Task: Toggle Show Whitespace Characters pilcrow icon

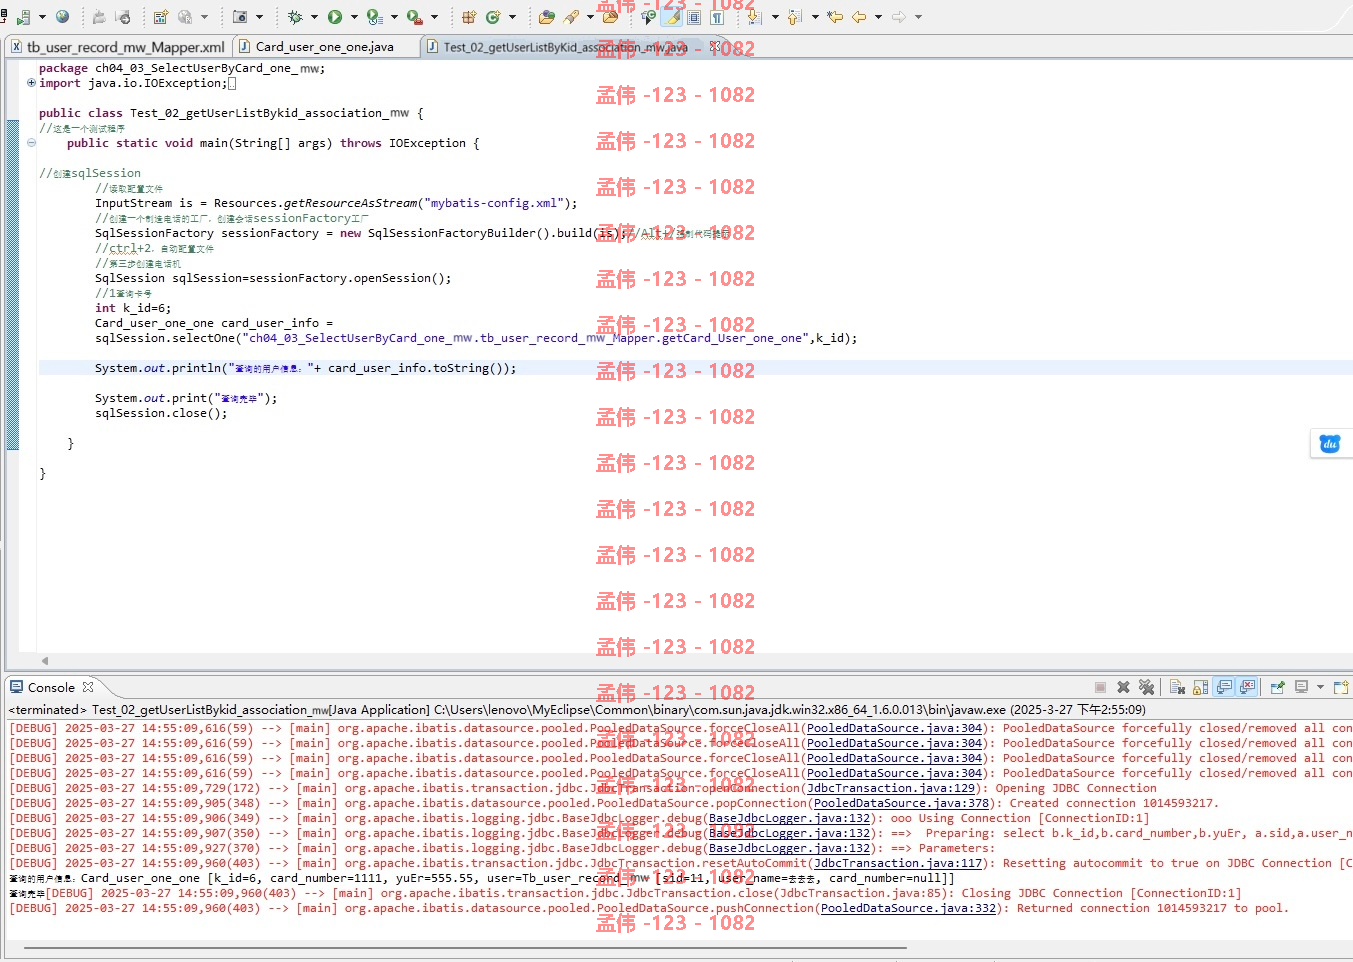Action: tap(717, 17)
